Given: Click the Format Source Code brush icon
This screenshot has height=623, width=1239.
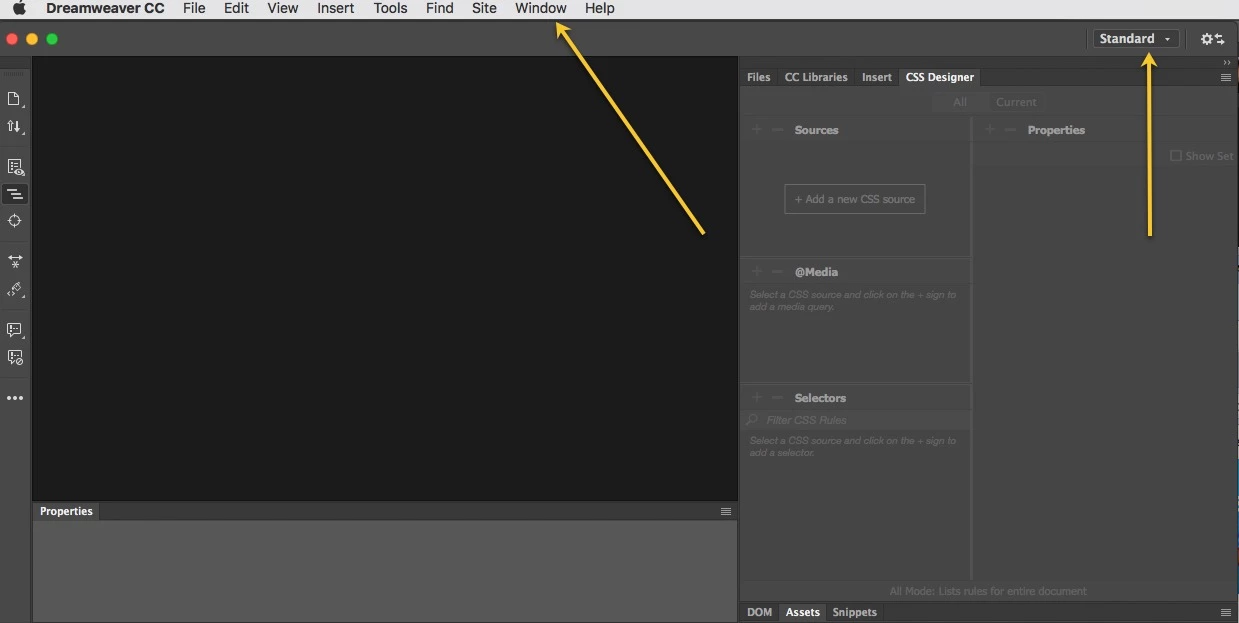Looking at the screenshot, I should (x=15, y=290).
